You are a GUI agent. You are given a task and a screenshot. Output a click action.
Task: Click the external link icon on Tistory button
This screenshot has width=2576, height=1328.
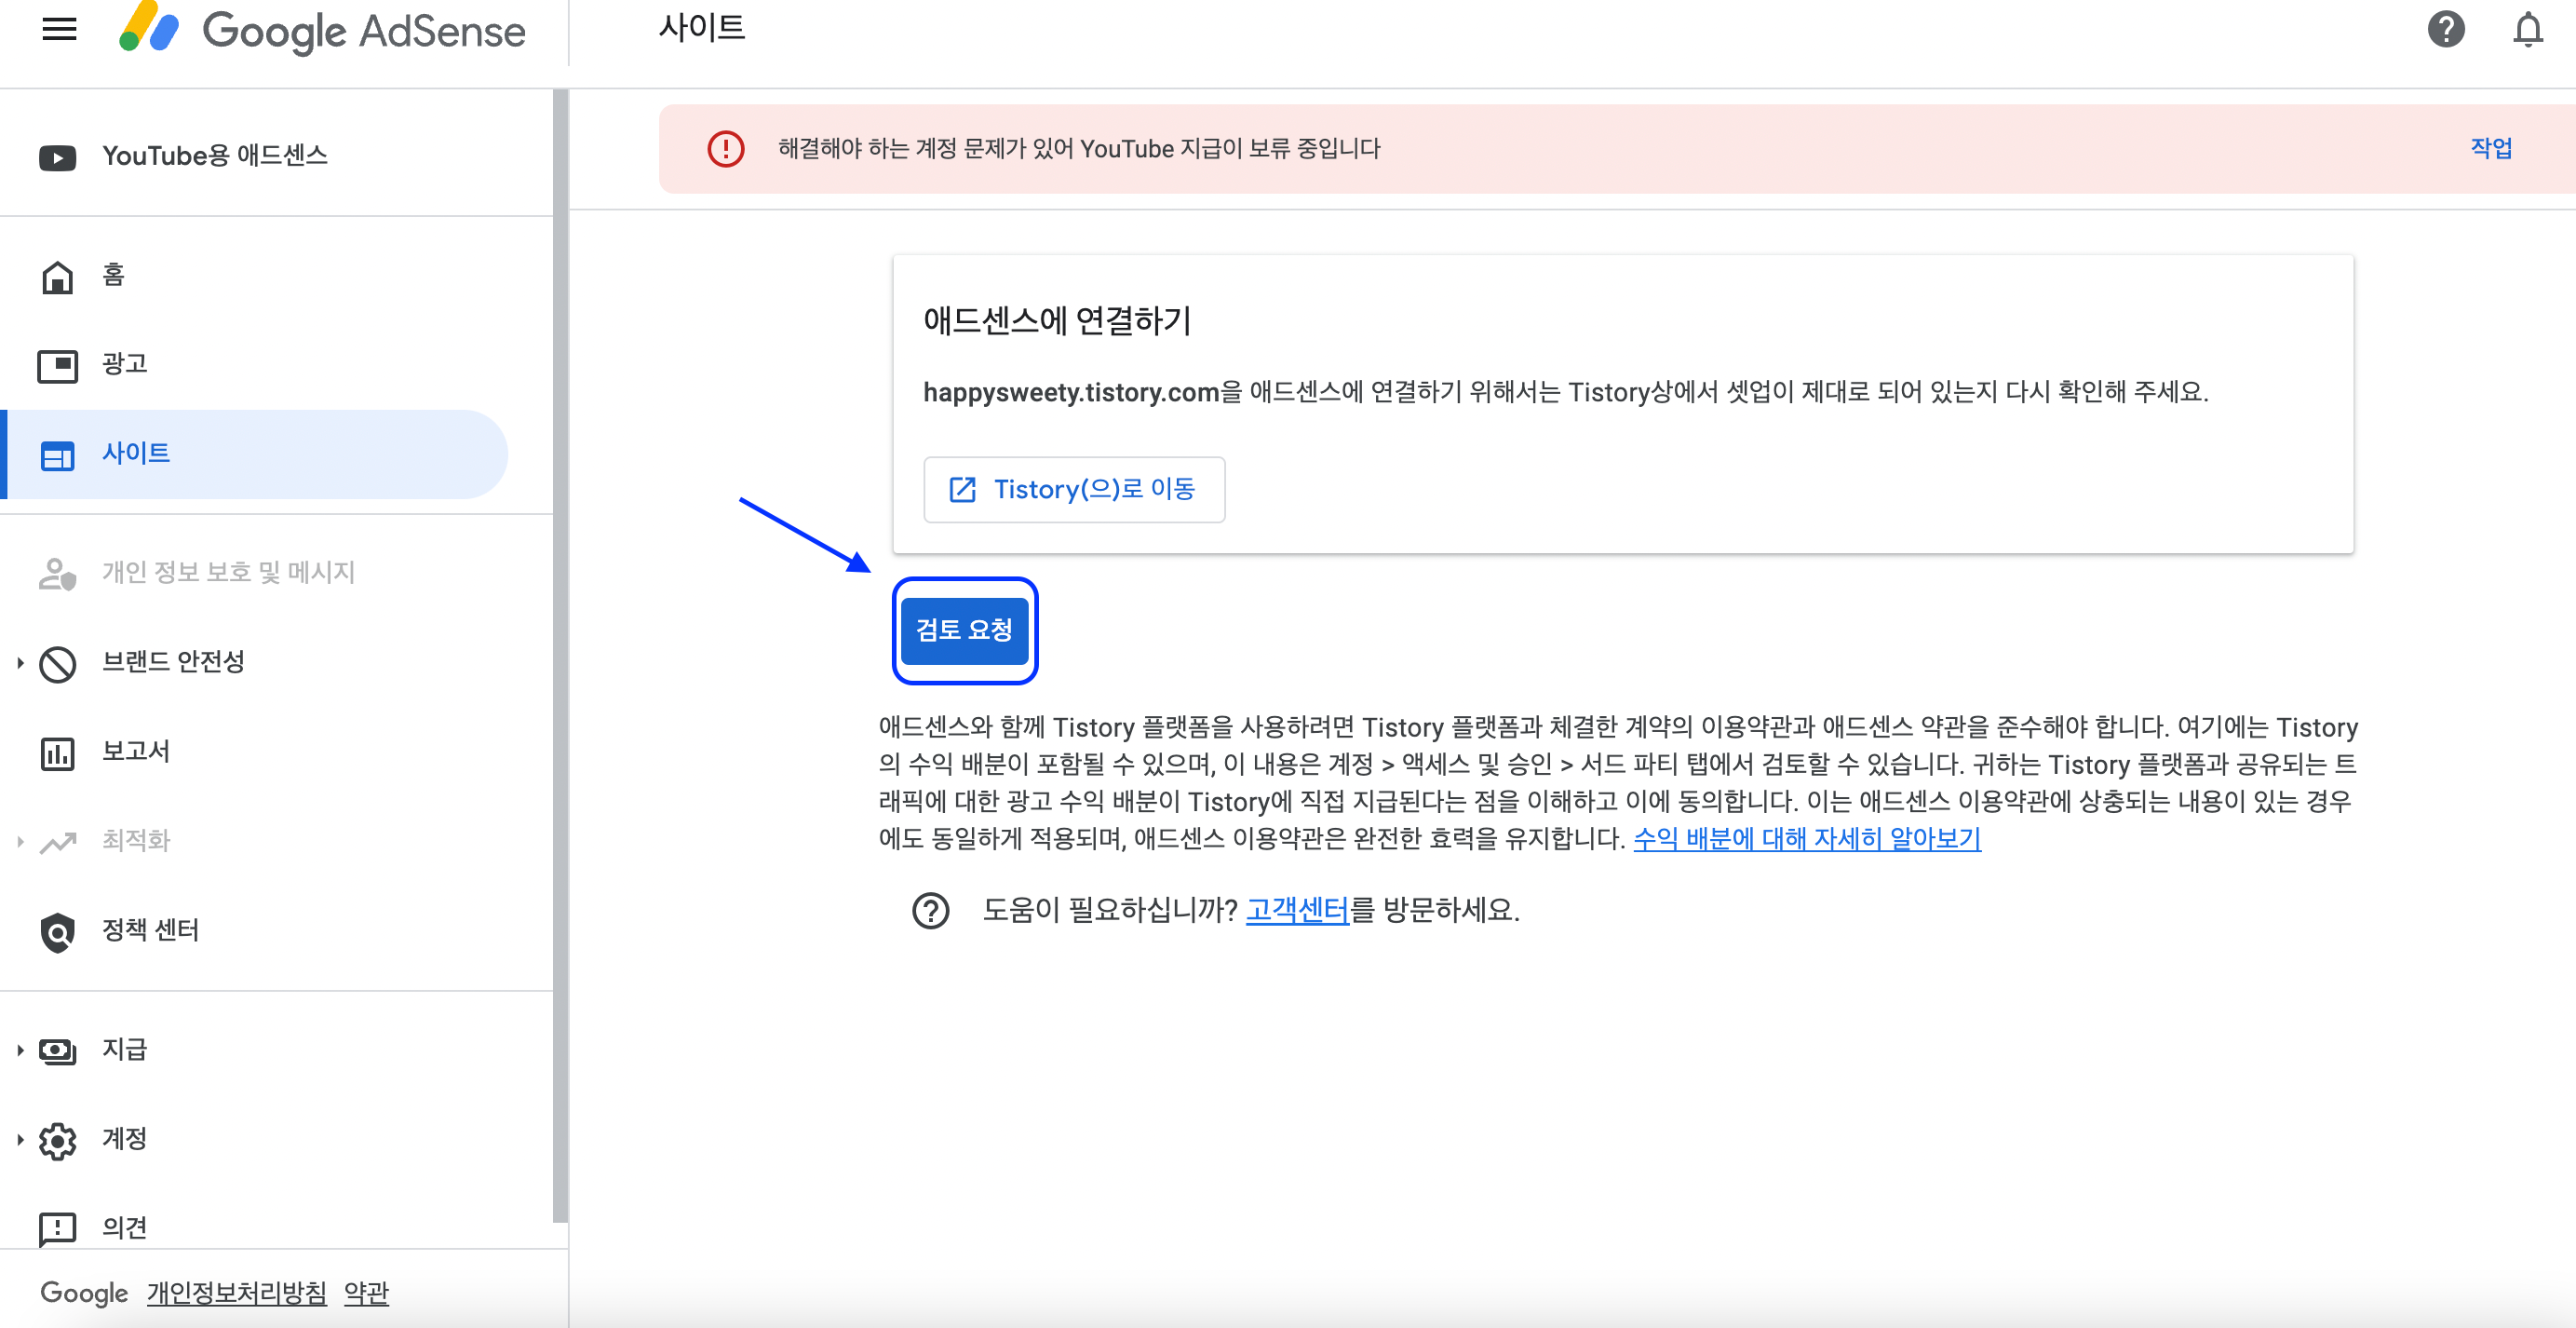click(961, 489)
